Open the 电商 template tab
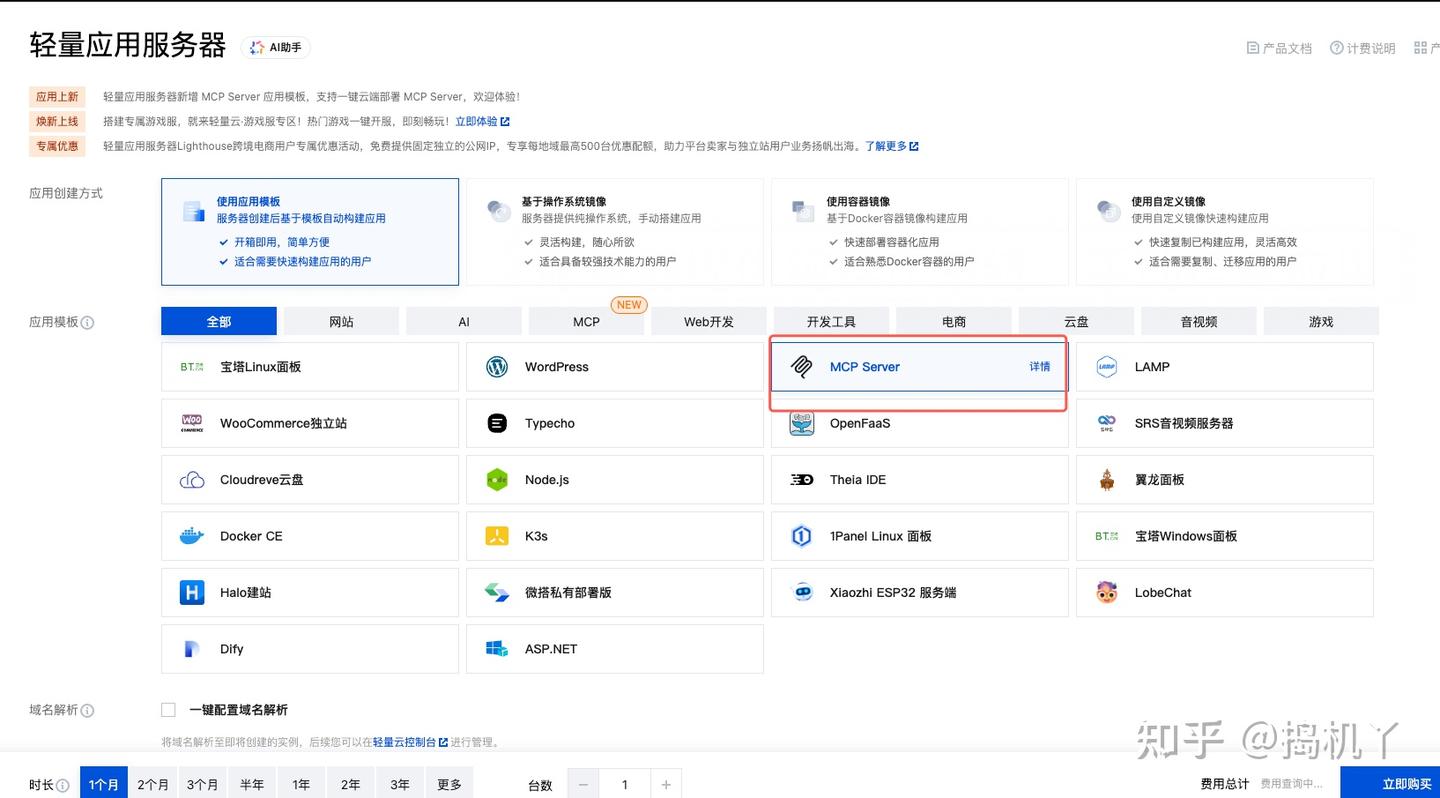The width and height of the screenshot is (1440, 798). 954,321
